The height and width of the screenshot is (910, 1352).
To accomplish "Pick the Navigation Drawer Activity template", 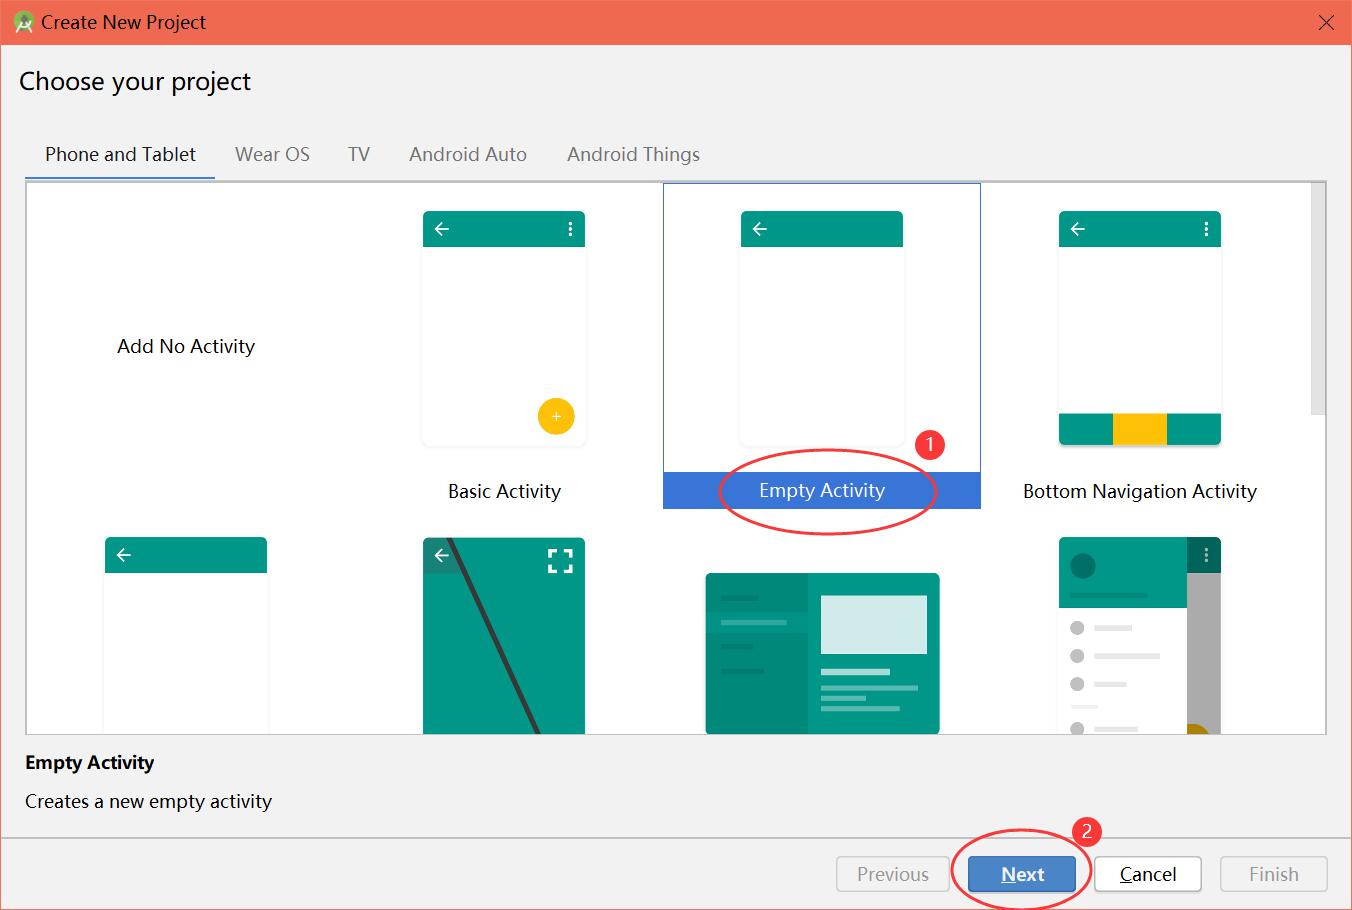I will click(1140, 635).
